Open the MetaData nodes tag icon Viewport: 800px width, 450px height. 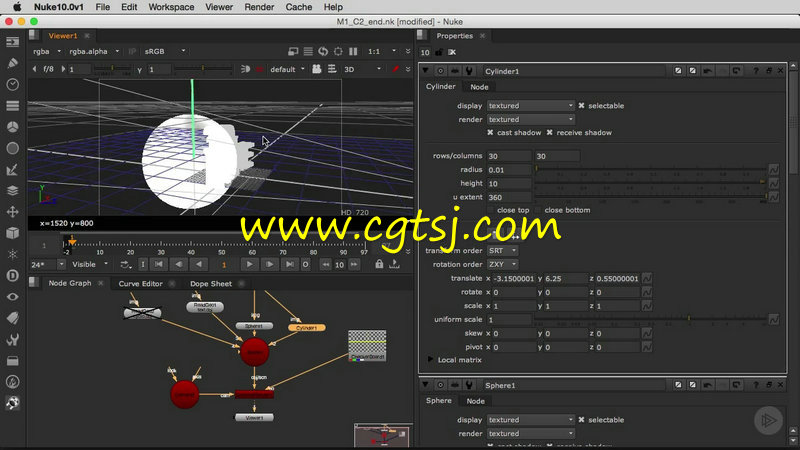click(x=12, y=318)
